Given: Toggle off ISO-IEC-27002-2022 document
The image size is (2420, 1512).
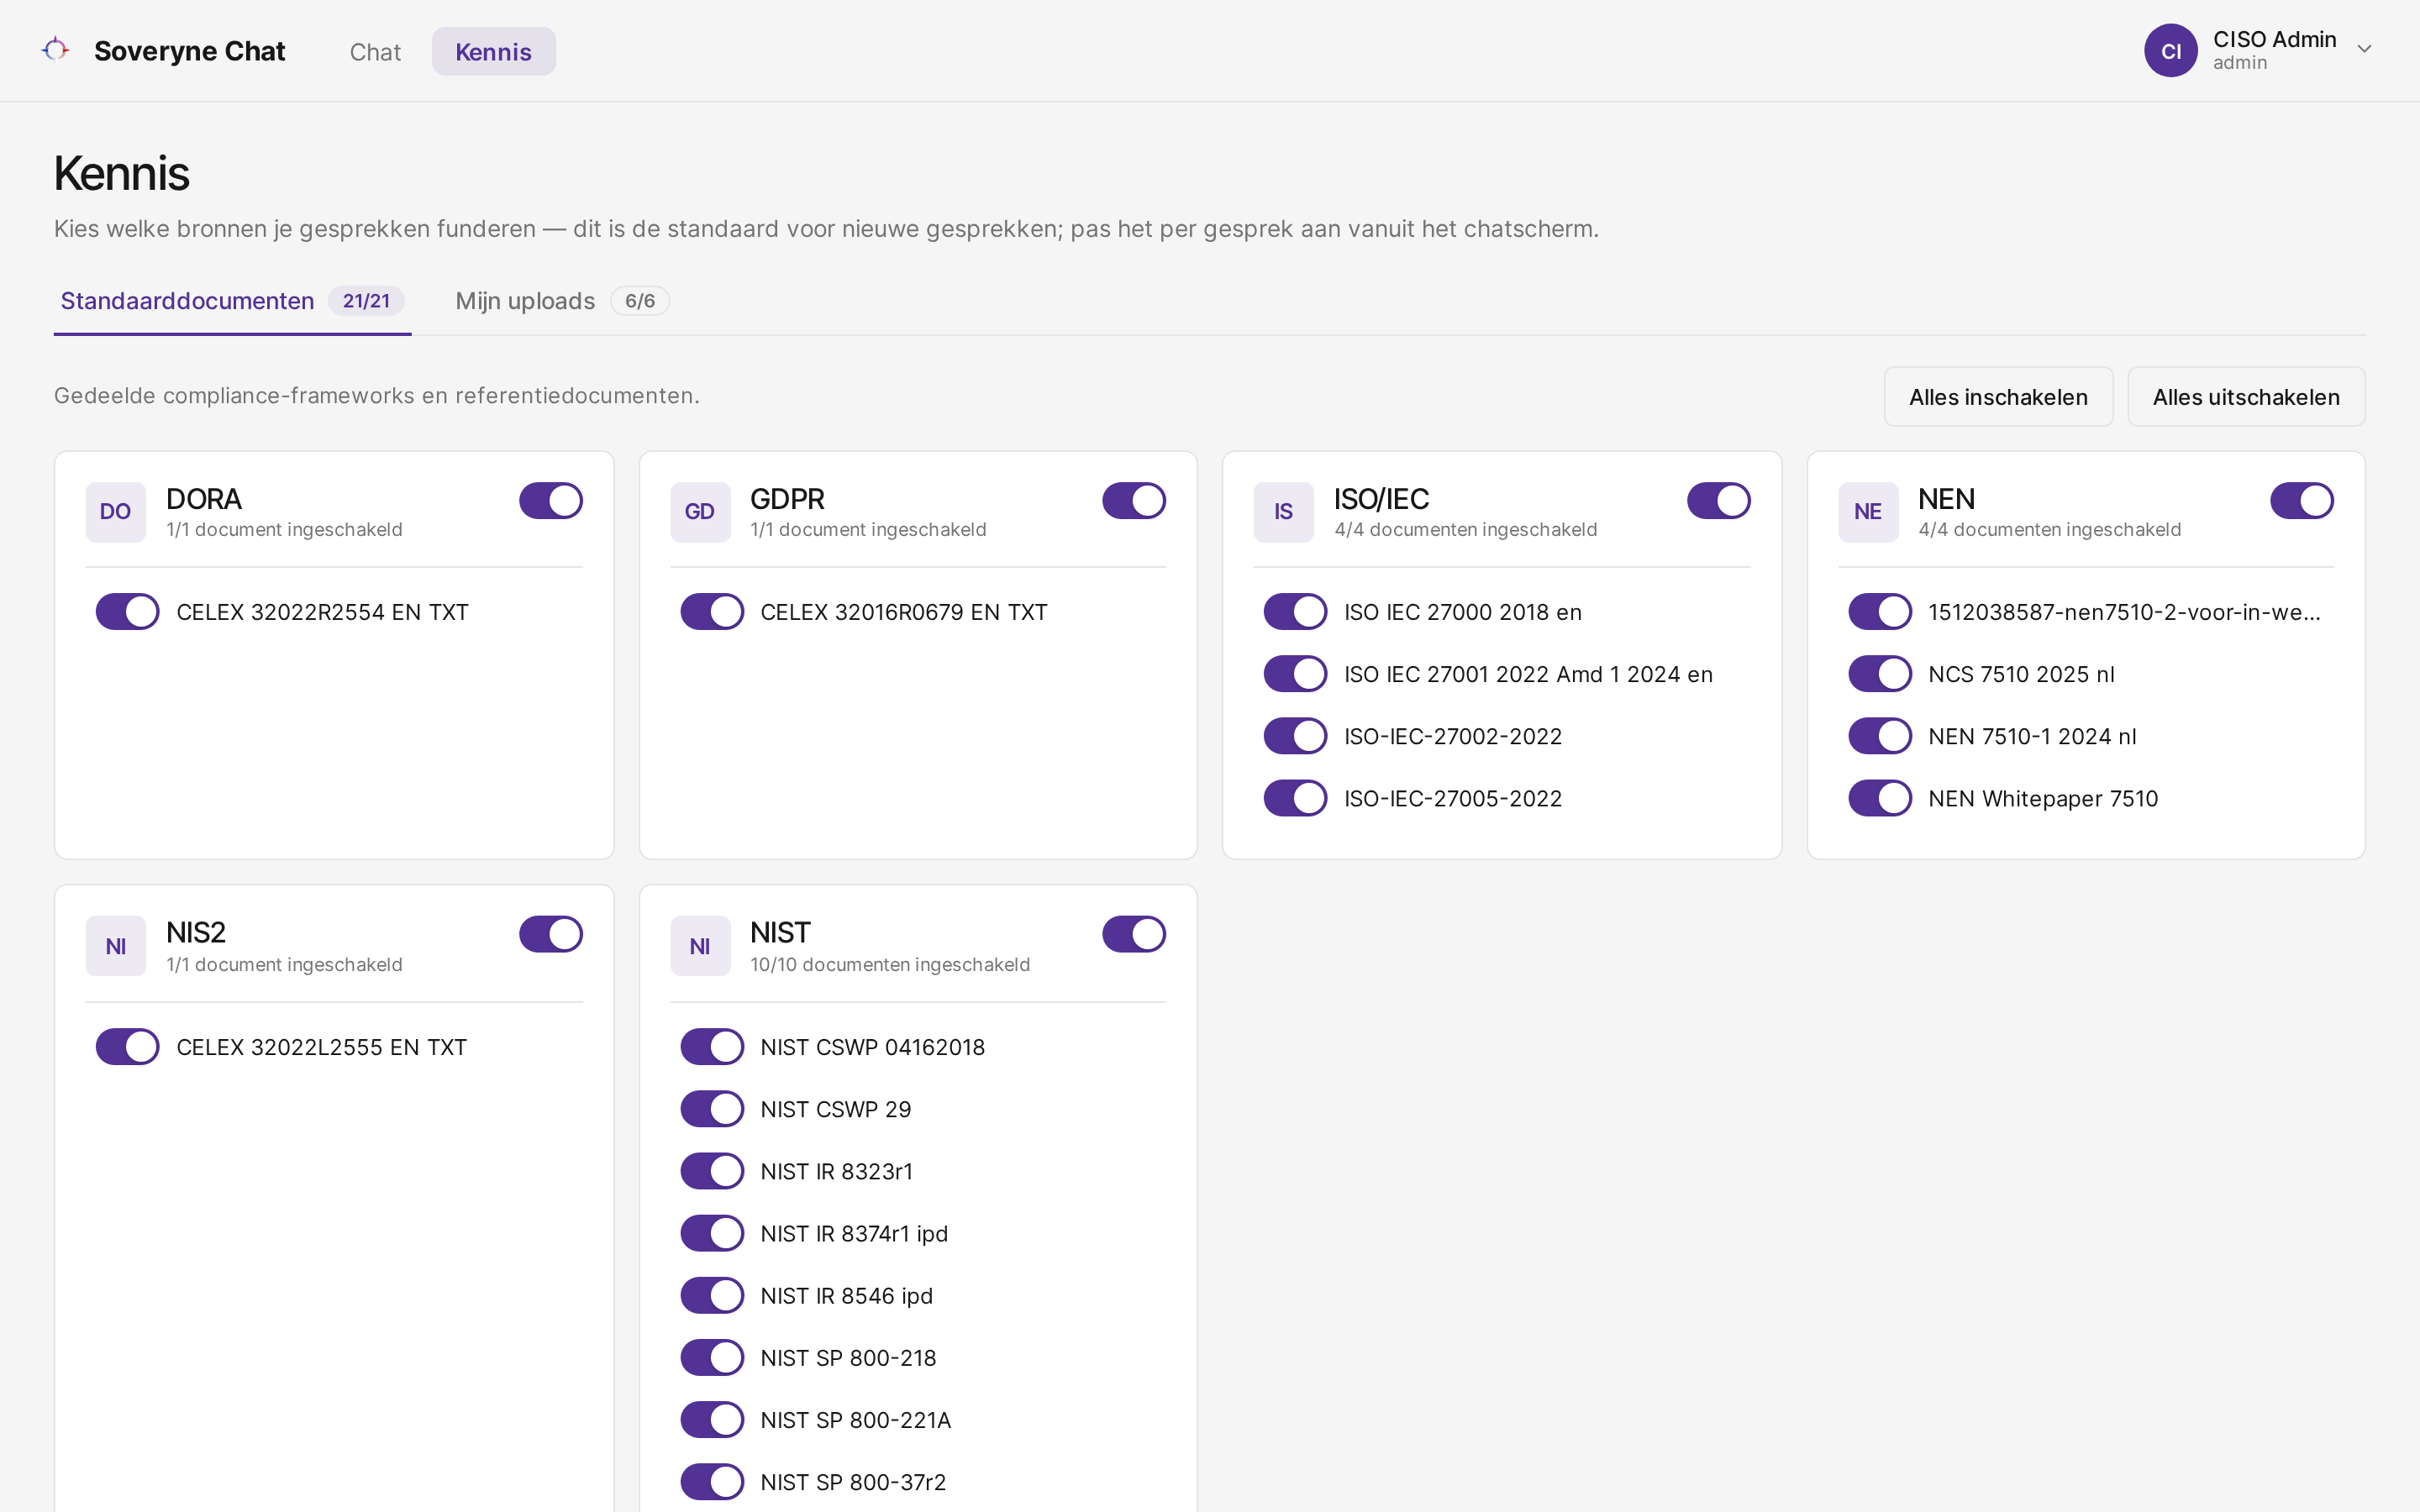Looking at the screenshot, I should (1295, 736).
